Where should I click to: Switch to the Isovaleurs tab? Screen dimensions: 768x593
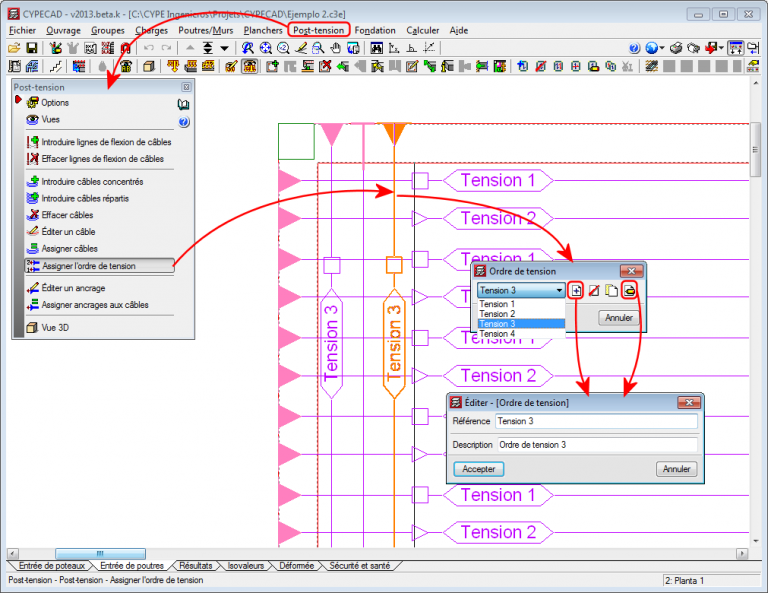[x=245, y=566]
